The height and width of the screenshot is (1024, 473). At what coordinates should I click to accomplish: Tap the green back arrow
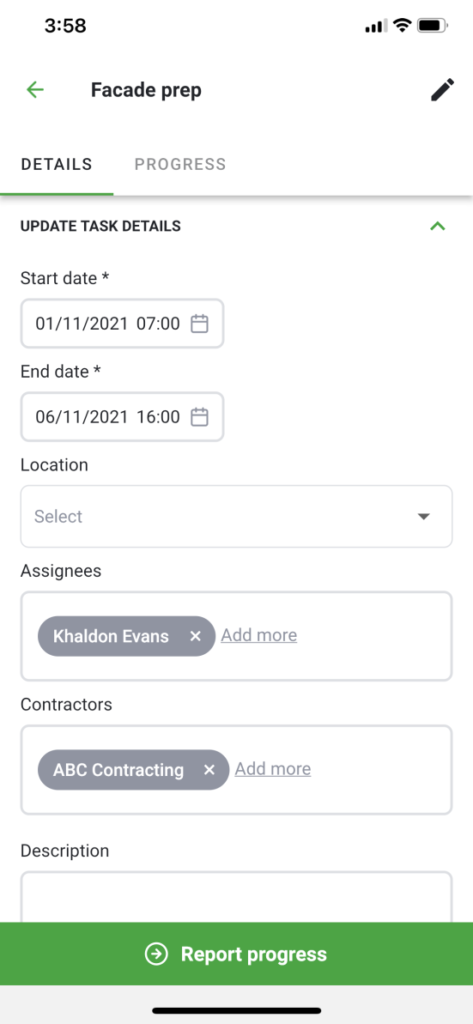tap(35, 89)
